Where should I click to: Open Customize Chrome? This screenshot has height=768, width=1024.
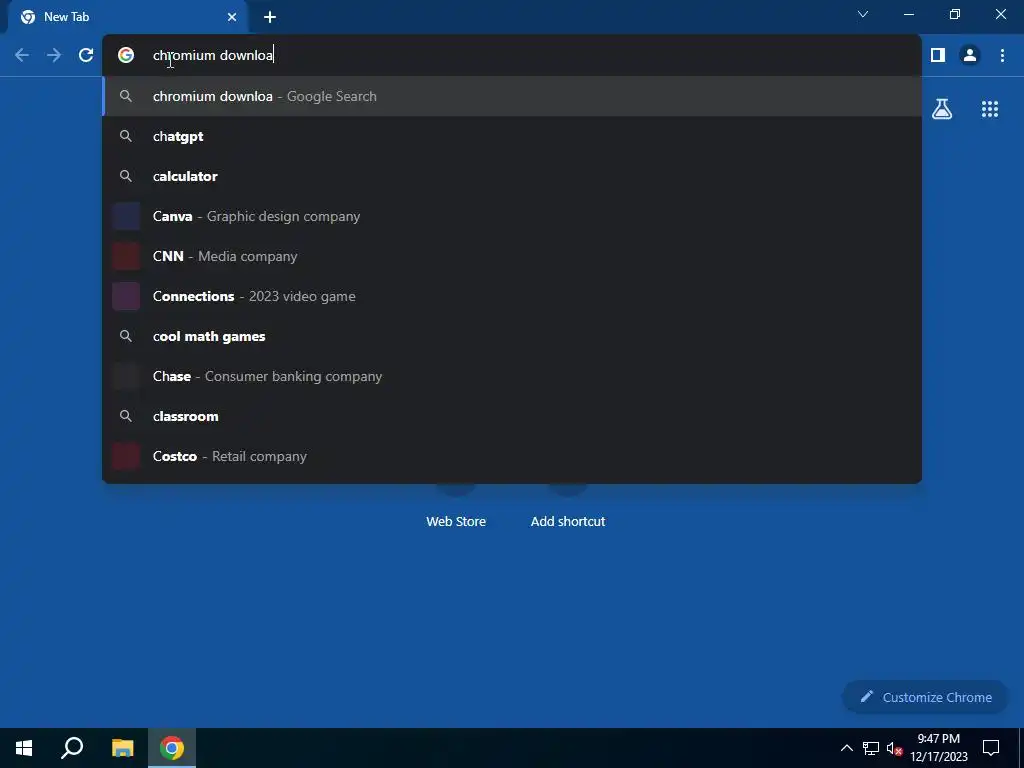click(925, 697)
